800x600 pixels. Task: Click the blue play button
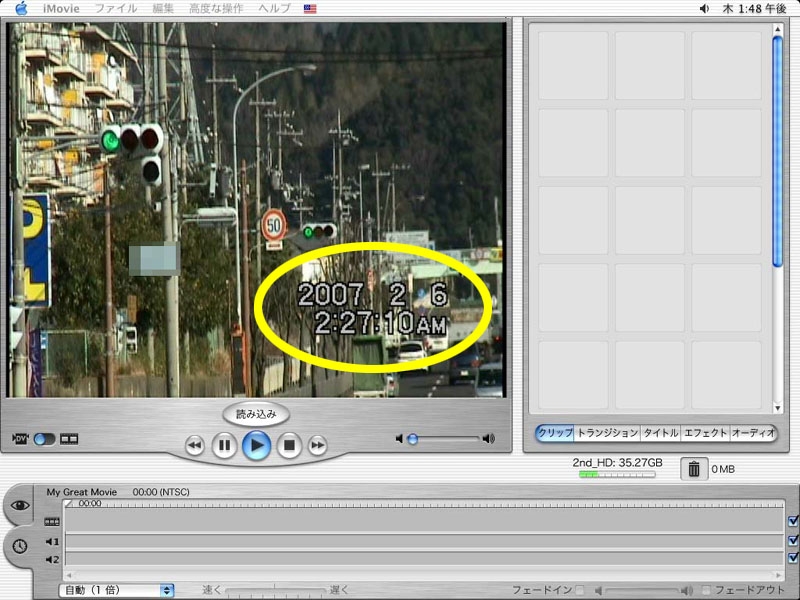(x=256, y=445)
